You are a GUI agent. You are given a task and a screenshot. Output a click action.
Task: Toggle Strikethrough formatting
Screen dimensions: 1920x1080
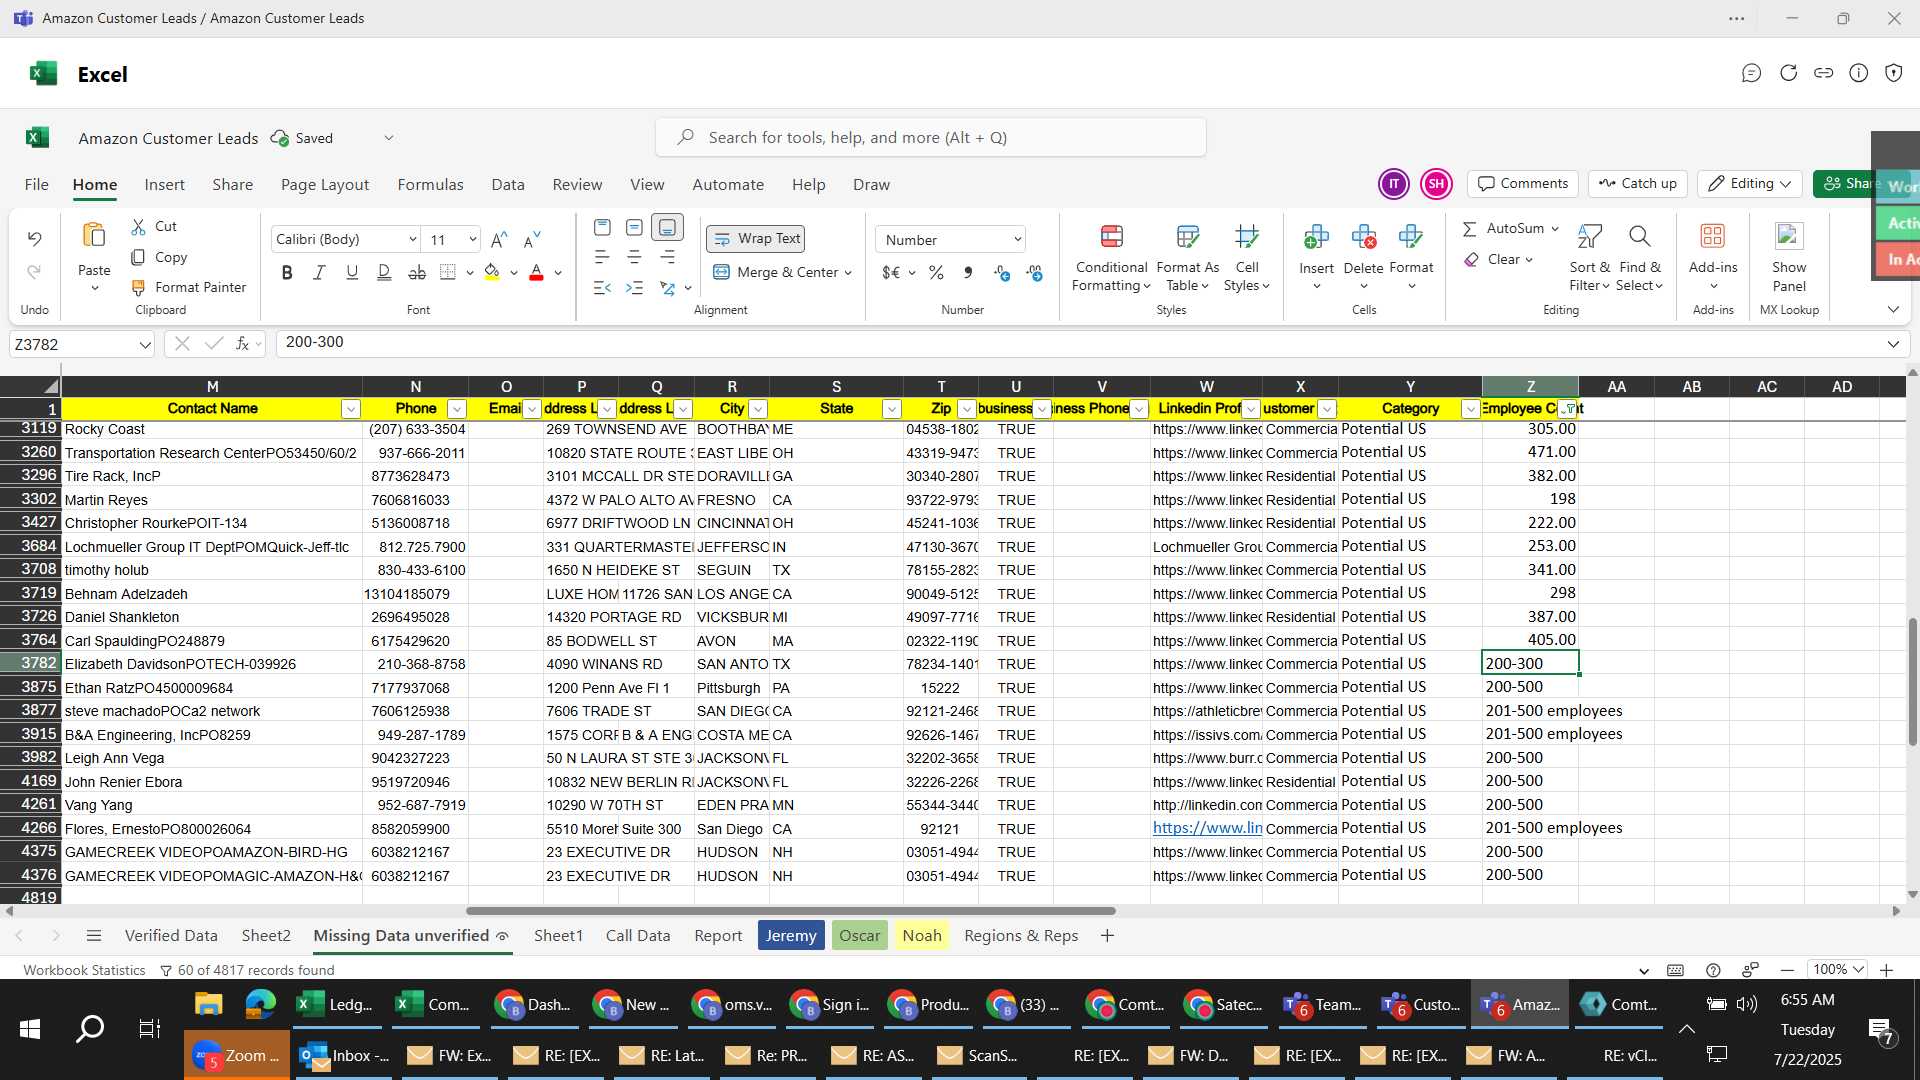tap(417, 273)
